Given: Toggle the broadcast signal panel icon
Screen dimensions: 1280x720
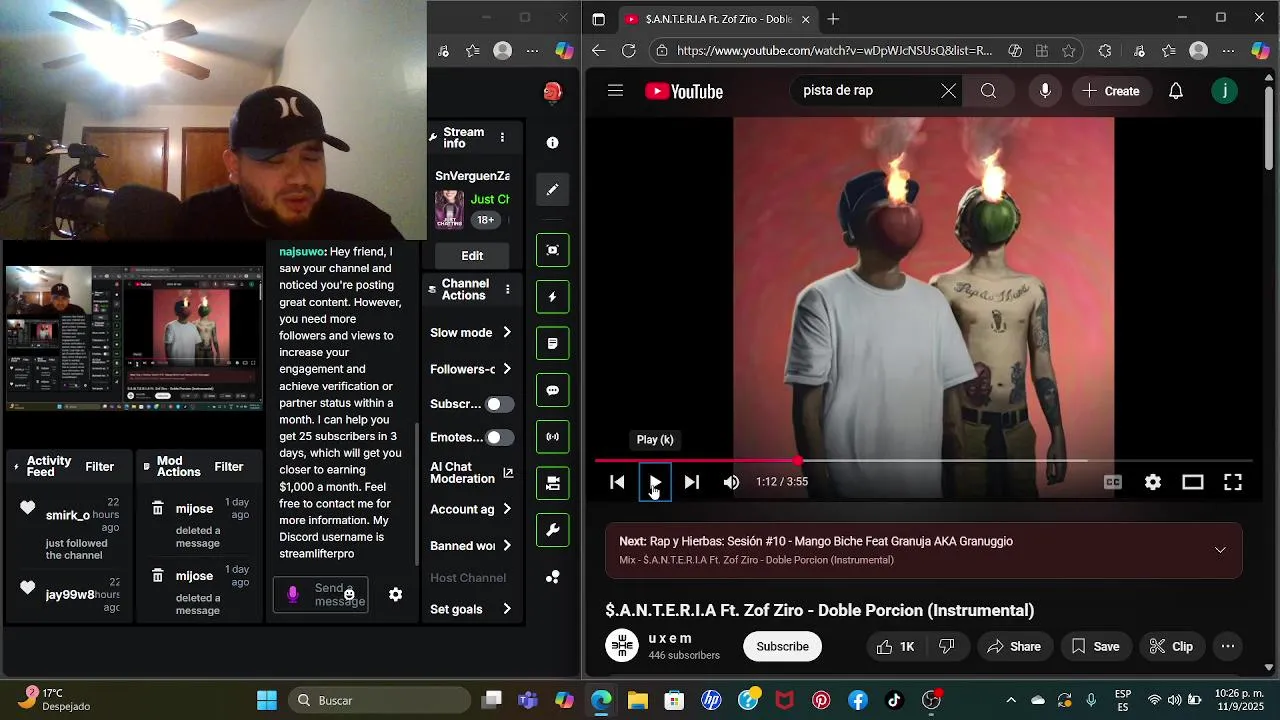Looking at the screenshot, I should point(552,437).
